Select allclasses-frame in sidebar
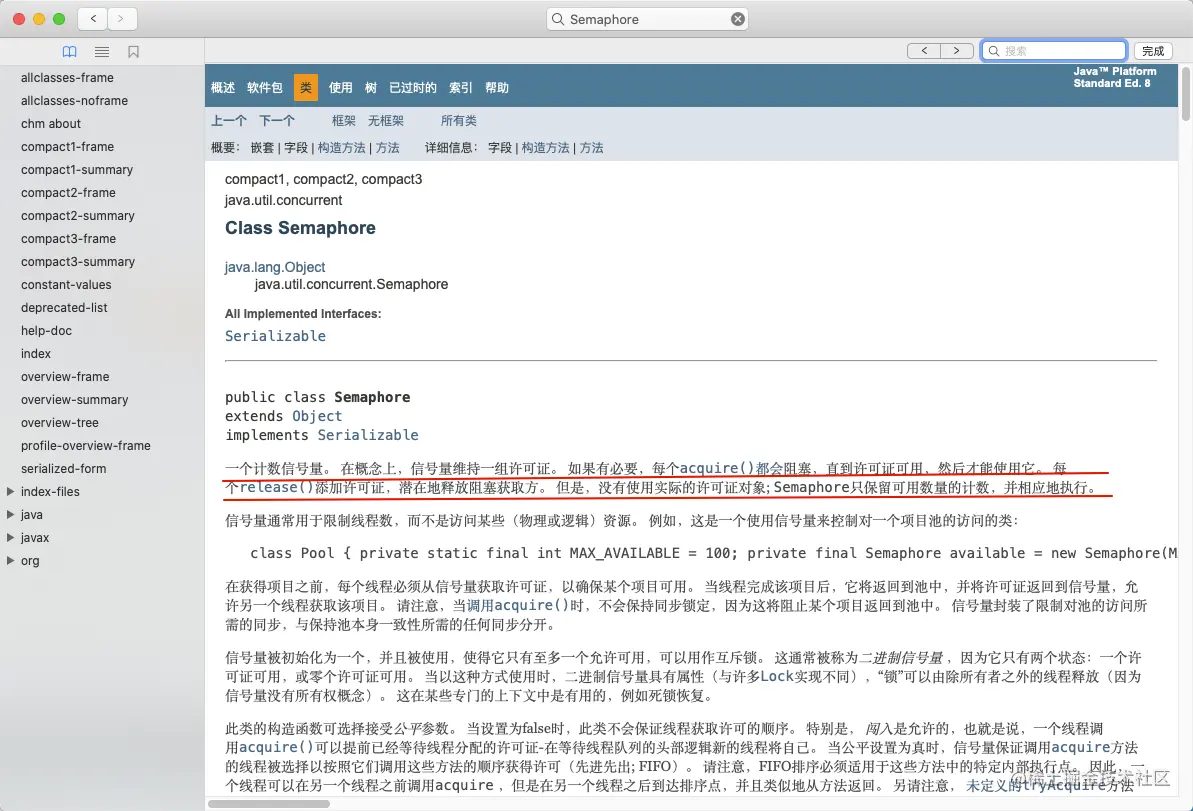 pyautogui.click(x=67, y=78)
